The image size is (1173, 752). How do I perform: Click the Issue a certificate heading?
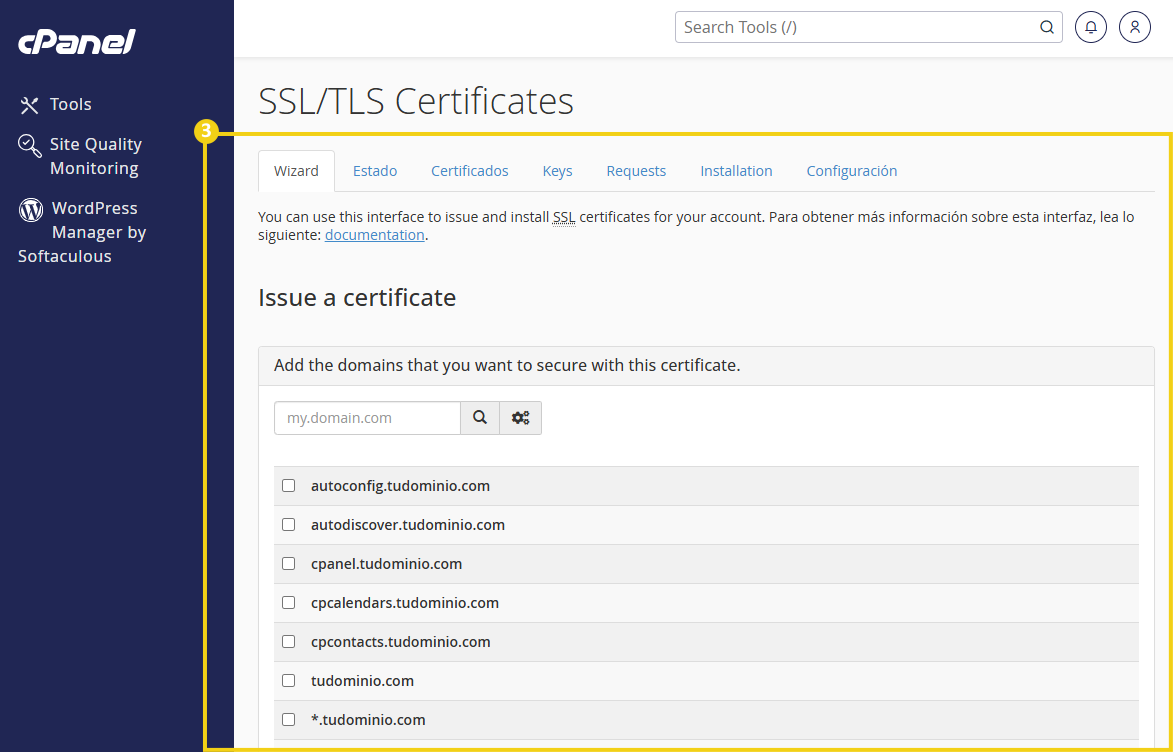pyautogui.click(x=357, y=297)
